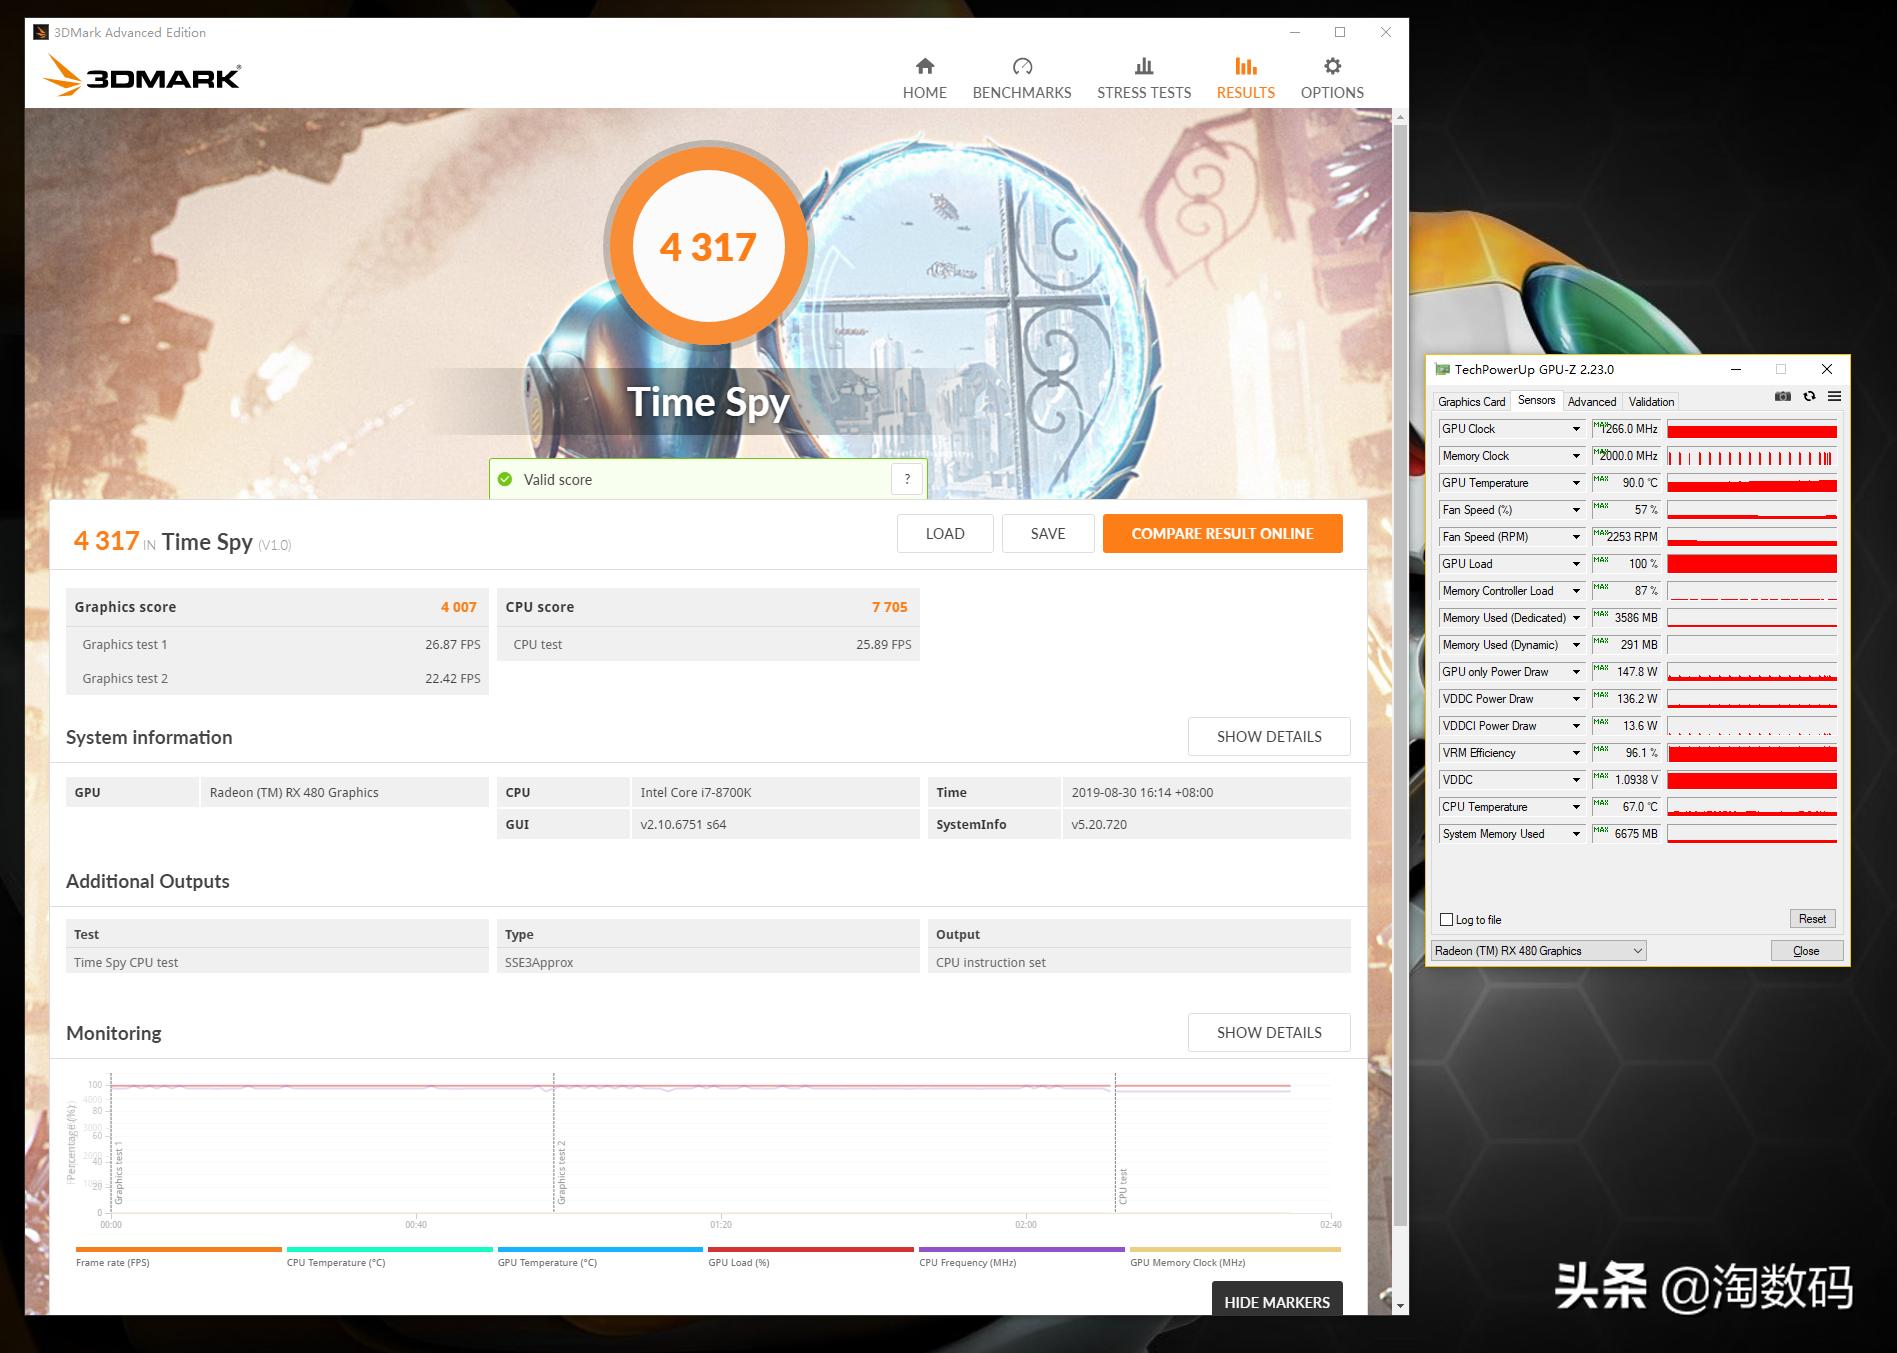
Task: Select the Results section
Action: [1244, 77]
